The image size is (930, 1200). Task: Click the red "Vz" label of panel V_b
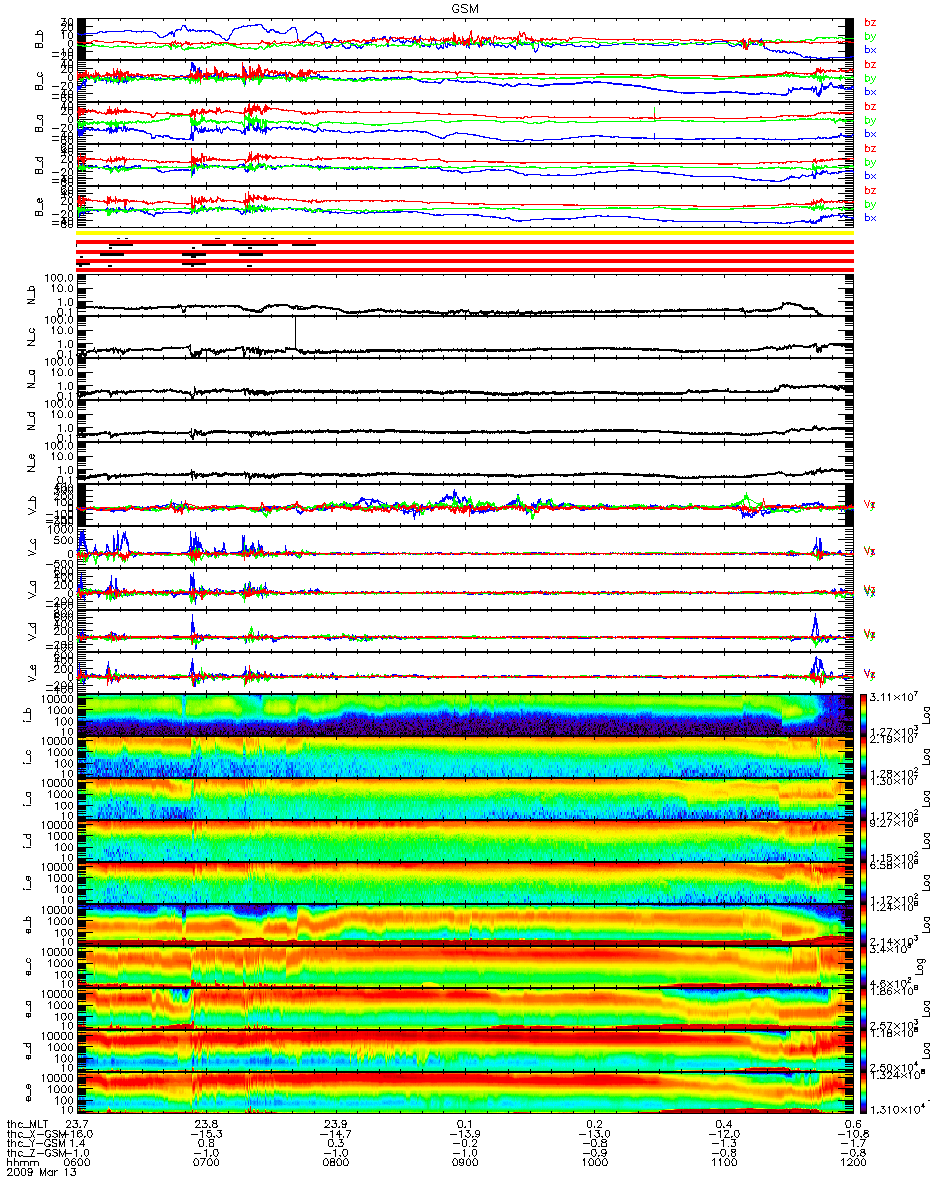click(x=870, y=505)
